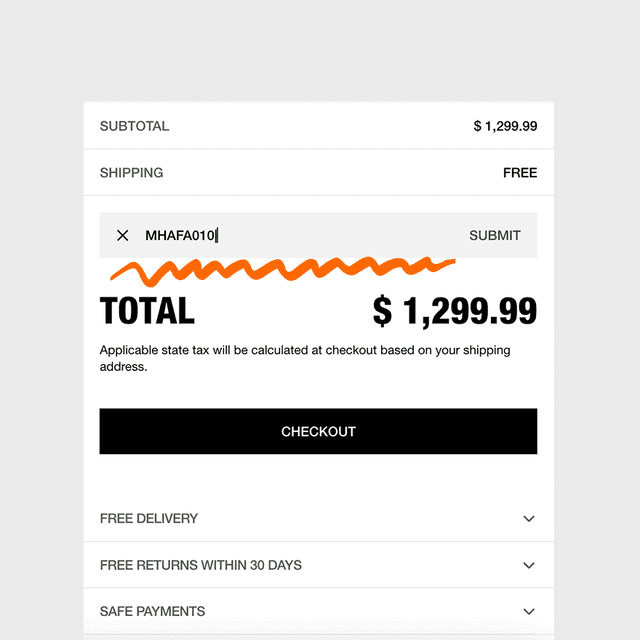Click the large total price $ 1,299.99
The width and height of the screenshot is (640, 640).
point(455,311)
